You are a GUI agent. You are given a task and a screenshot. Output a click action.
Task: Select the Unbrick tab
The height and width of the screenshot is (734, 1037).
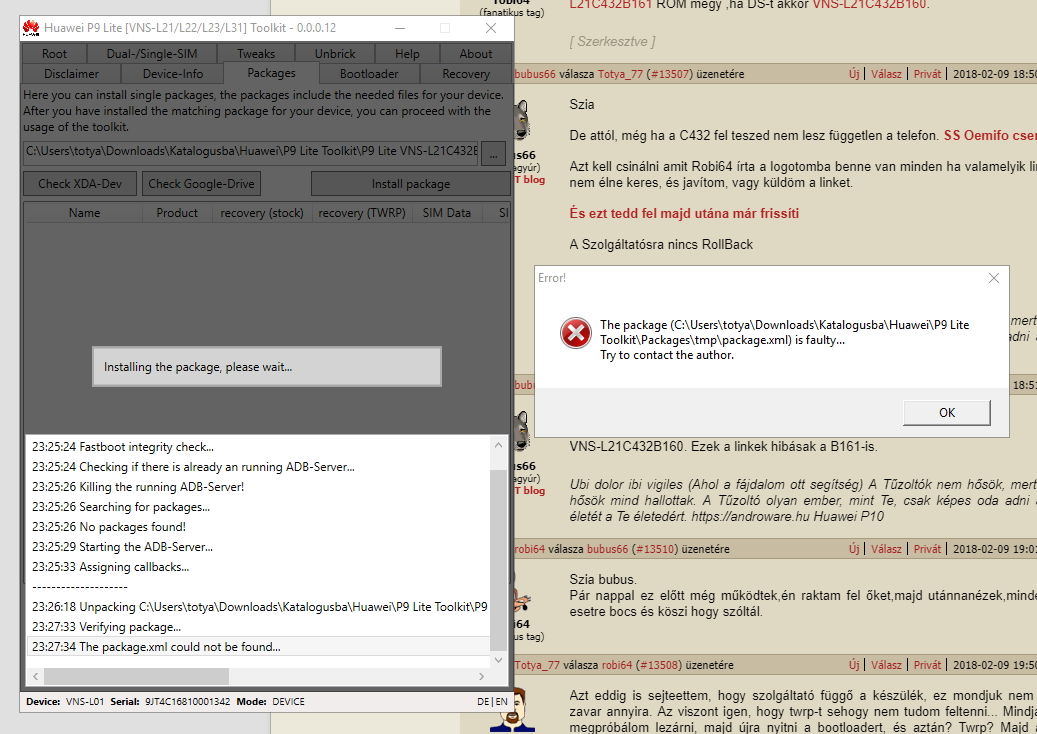(335, 54)
